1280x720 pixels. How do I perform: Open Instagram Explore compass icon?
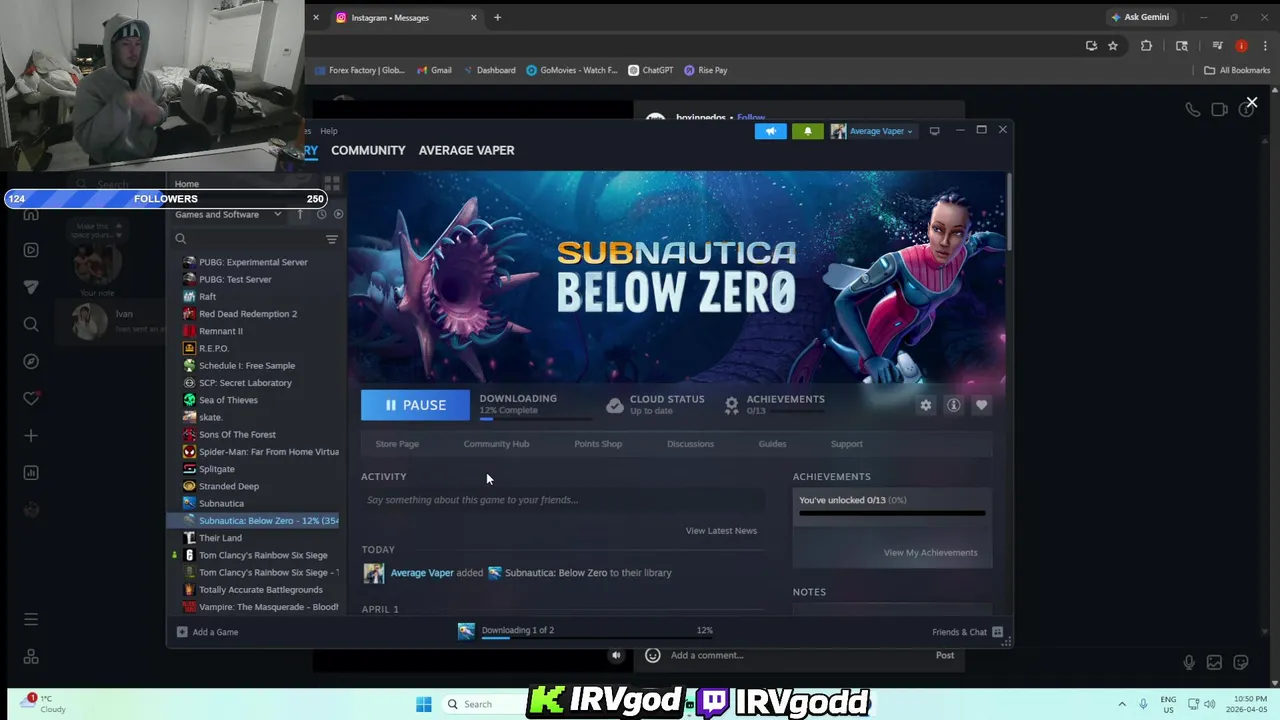(x=31, y=361)
